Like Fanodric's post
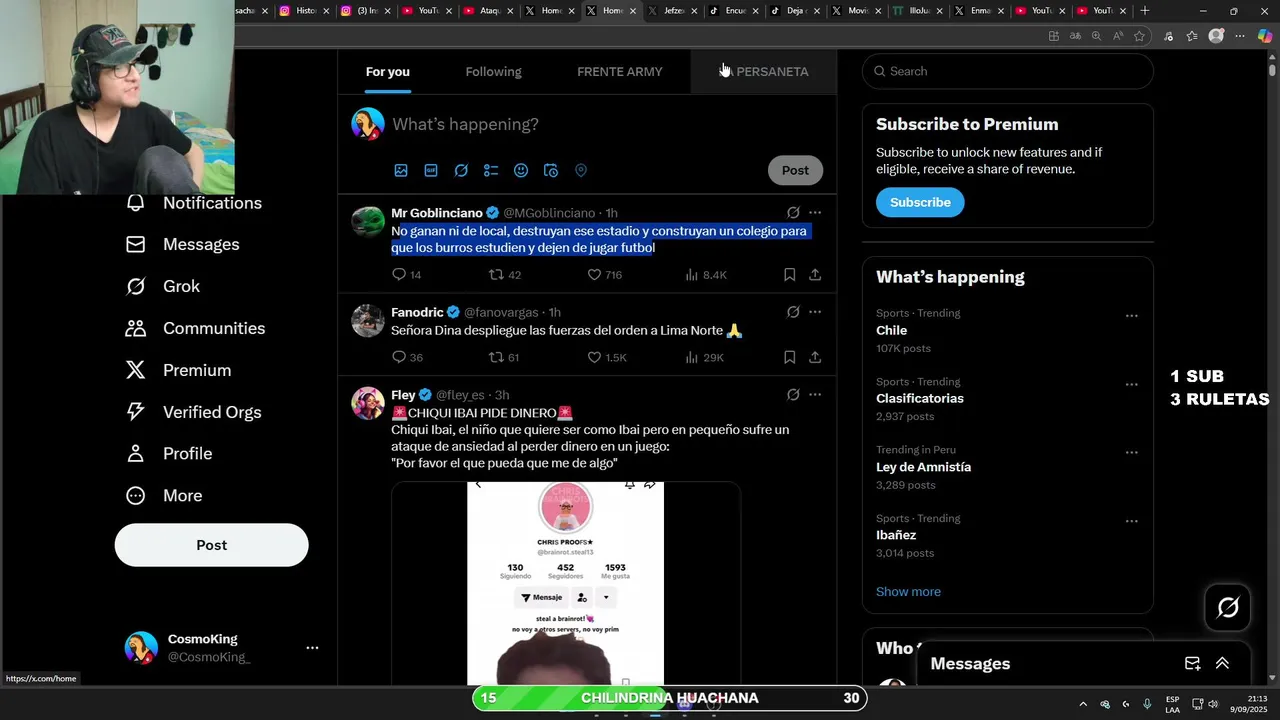 coord(606,357)
